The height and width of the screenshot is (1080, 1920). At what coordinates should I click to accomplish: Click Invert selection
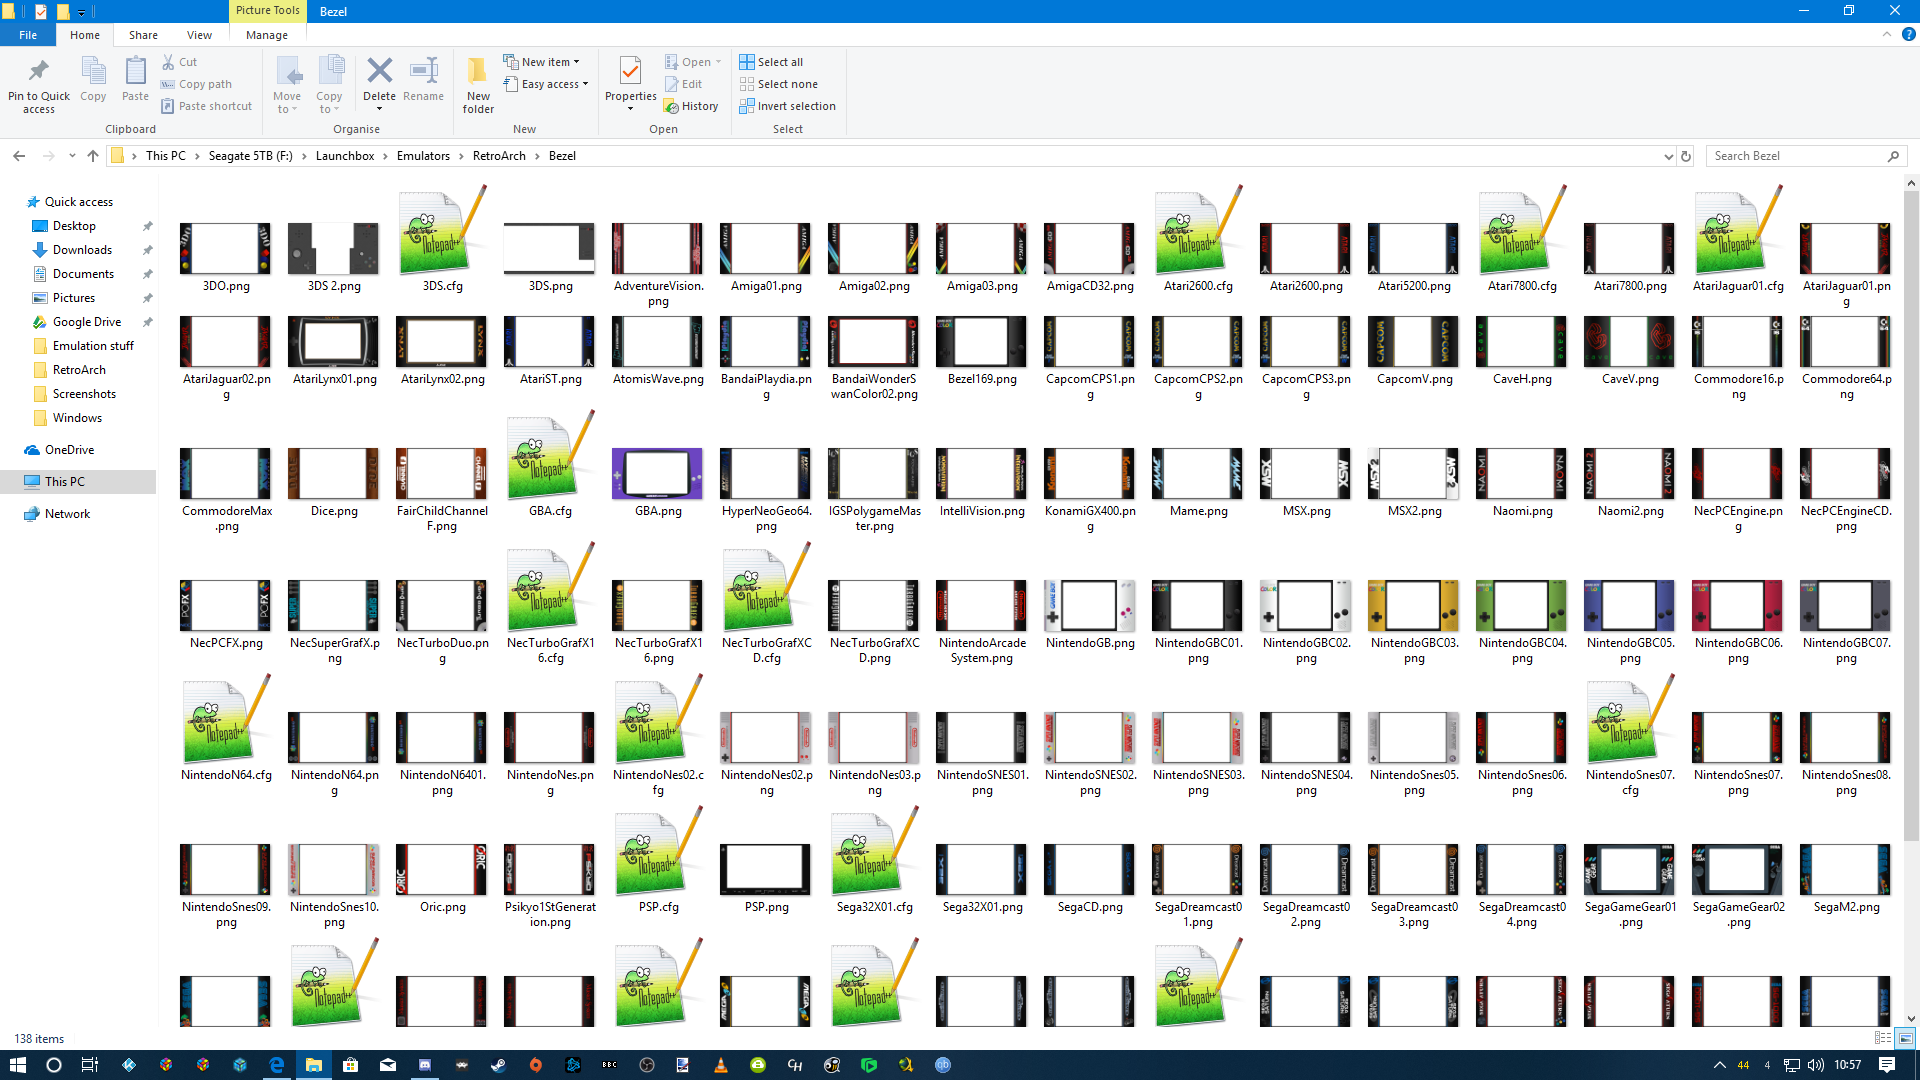pyautogui.click(x=788, y=106)
